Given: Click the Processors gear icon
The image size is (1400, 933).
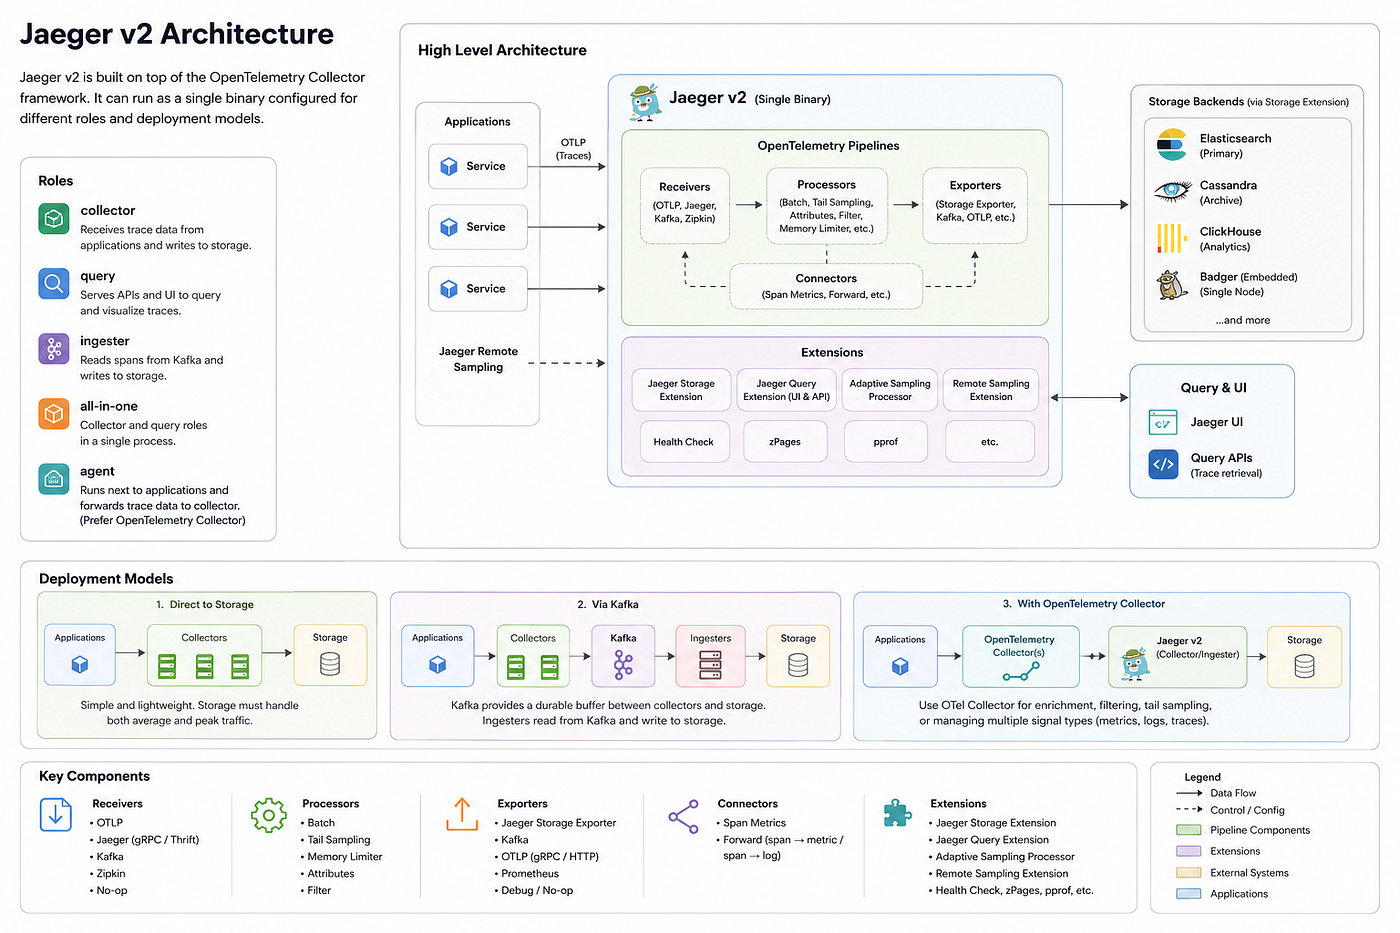Looking at the screenshot, I should 269,815.
